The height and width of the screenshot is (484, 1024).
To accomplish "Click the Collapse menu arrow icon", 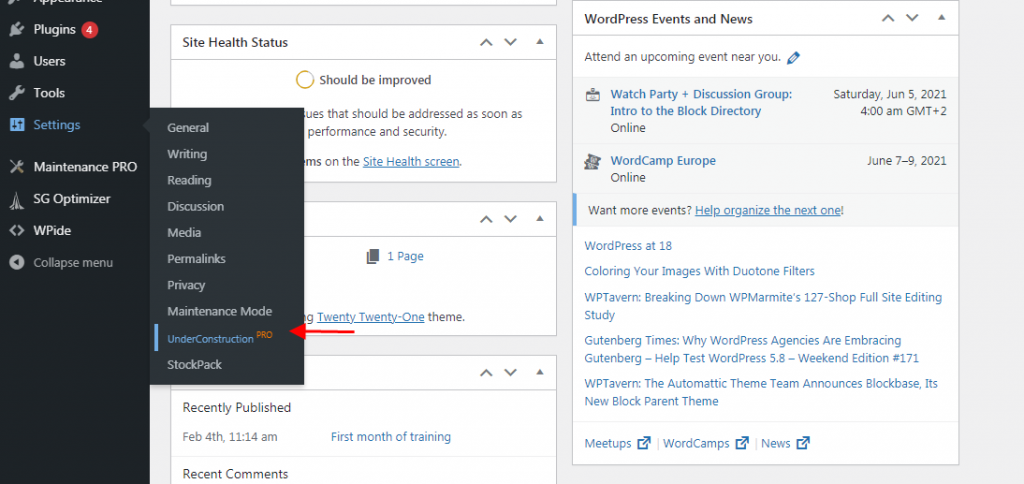I will (x=17, y=263).
